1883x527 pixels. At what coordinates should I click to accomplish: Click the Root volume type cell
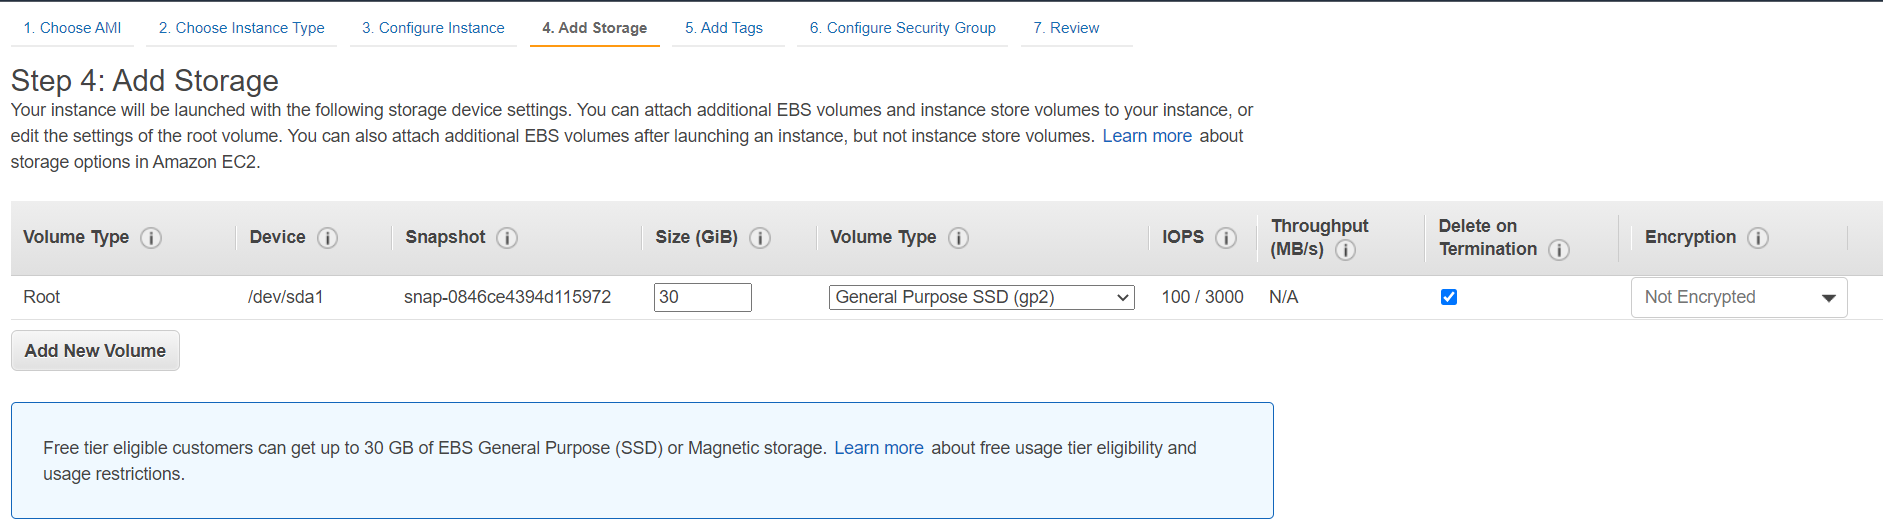[x=42, y=297]
